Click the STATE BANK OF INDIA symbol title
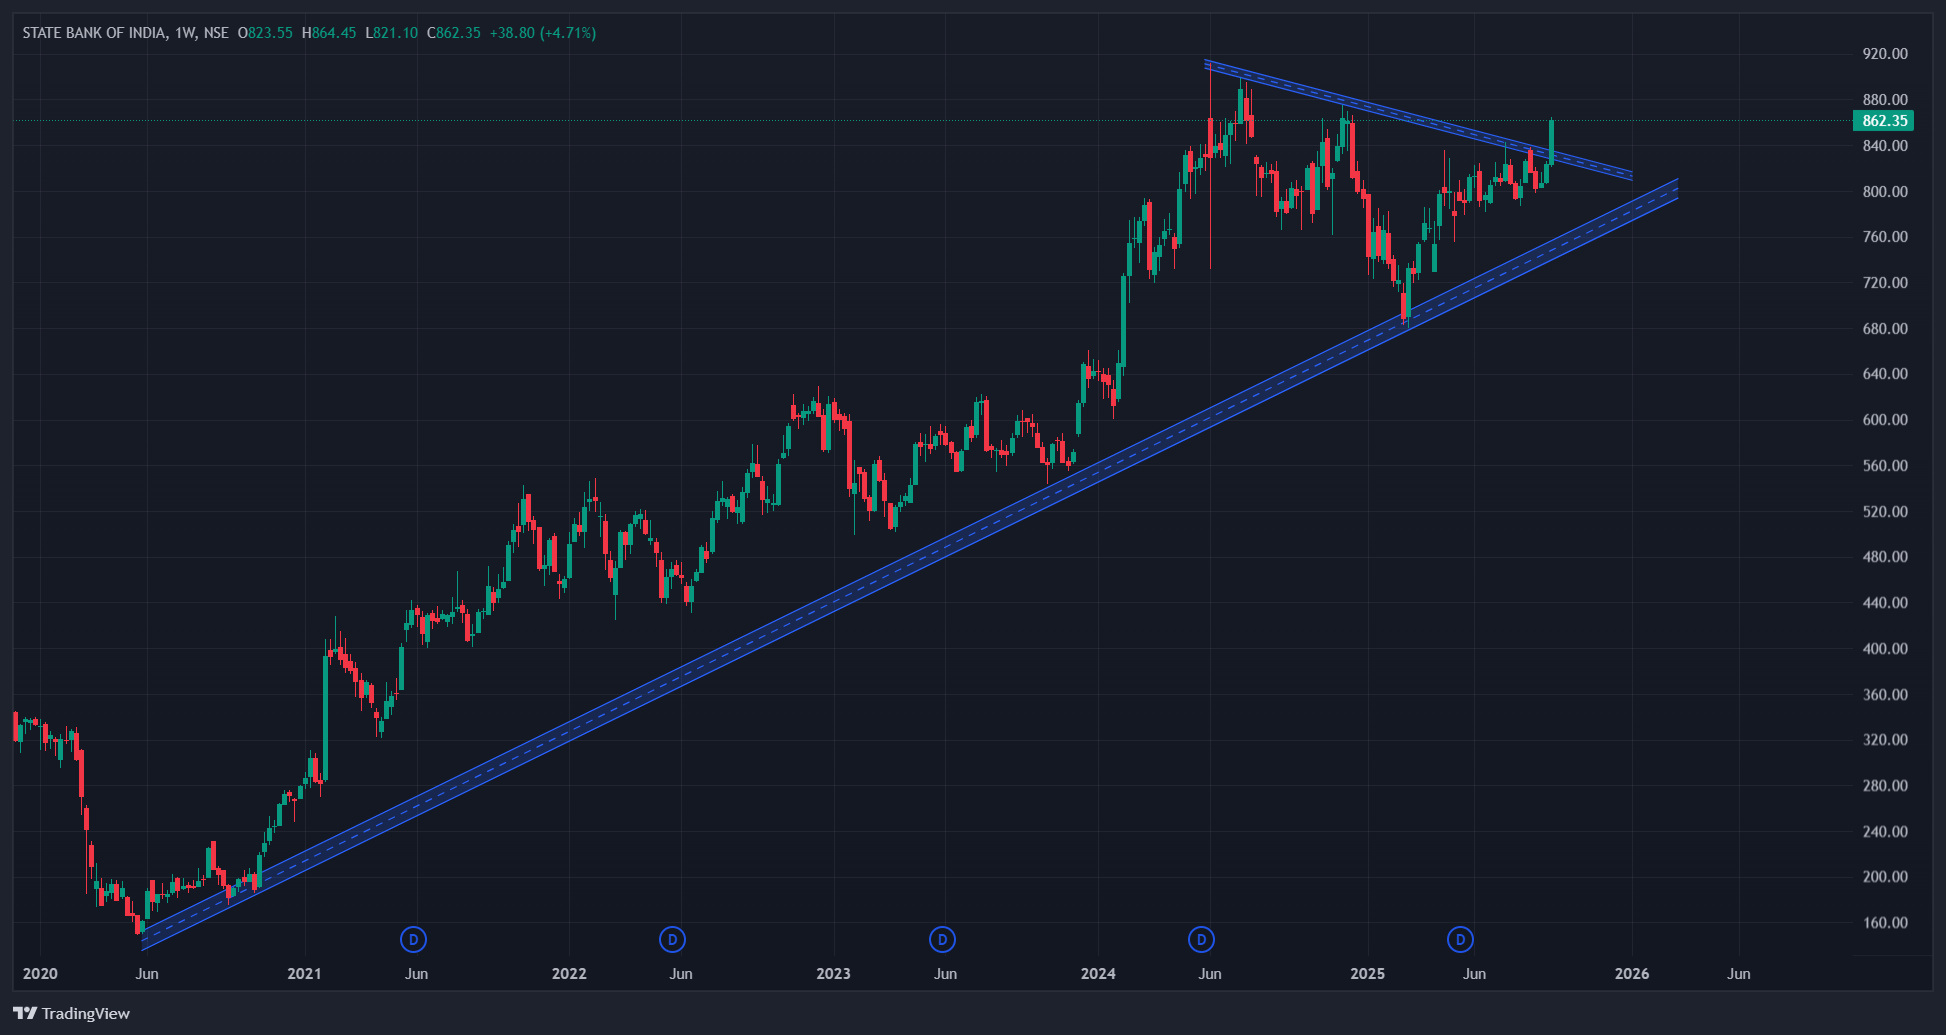 pyautogui.click(x=94, y=33)
